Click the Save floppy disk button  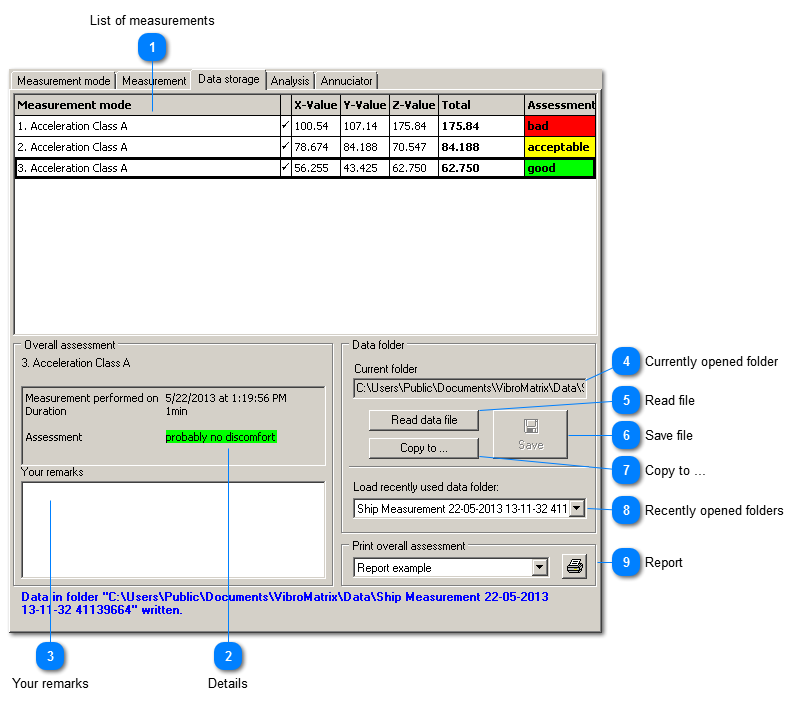pyautogui.click(x=530, y=434)
